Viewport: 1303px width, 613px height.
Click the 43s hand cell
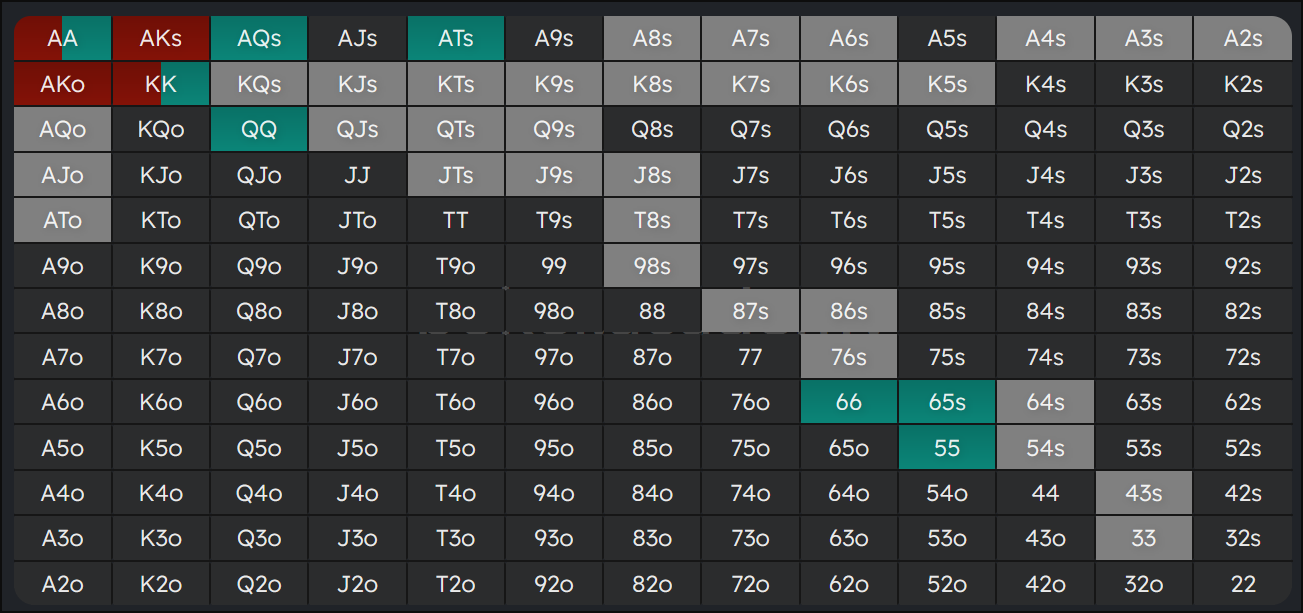1143,493
